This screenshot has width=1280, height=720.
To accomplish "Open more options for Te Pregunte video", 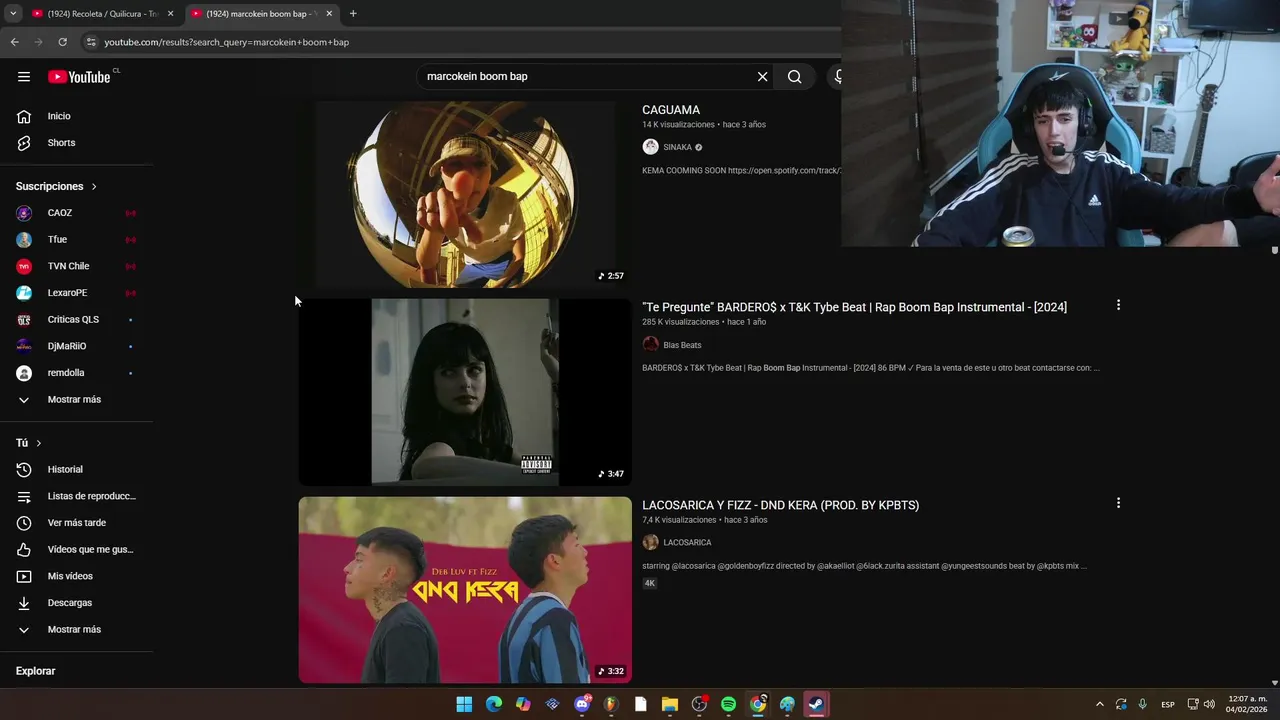I will click(1118, 305).
